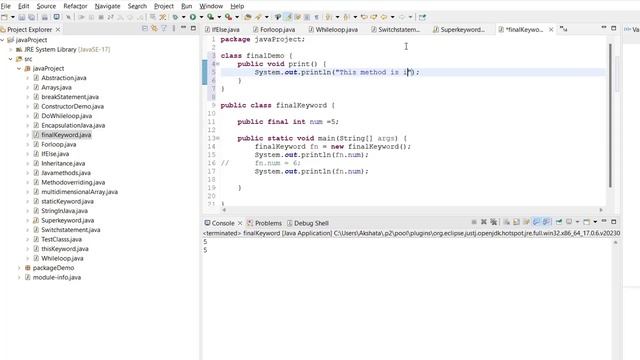Open the Source menu

pyautogui.click(x=46, y=6)
